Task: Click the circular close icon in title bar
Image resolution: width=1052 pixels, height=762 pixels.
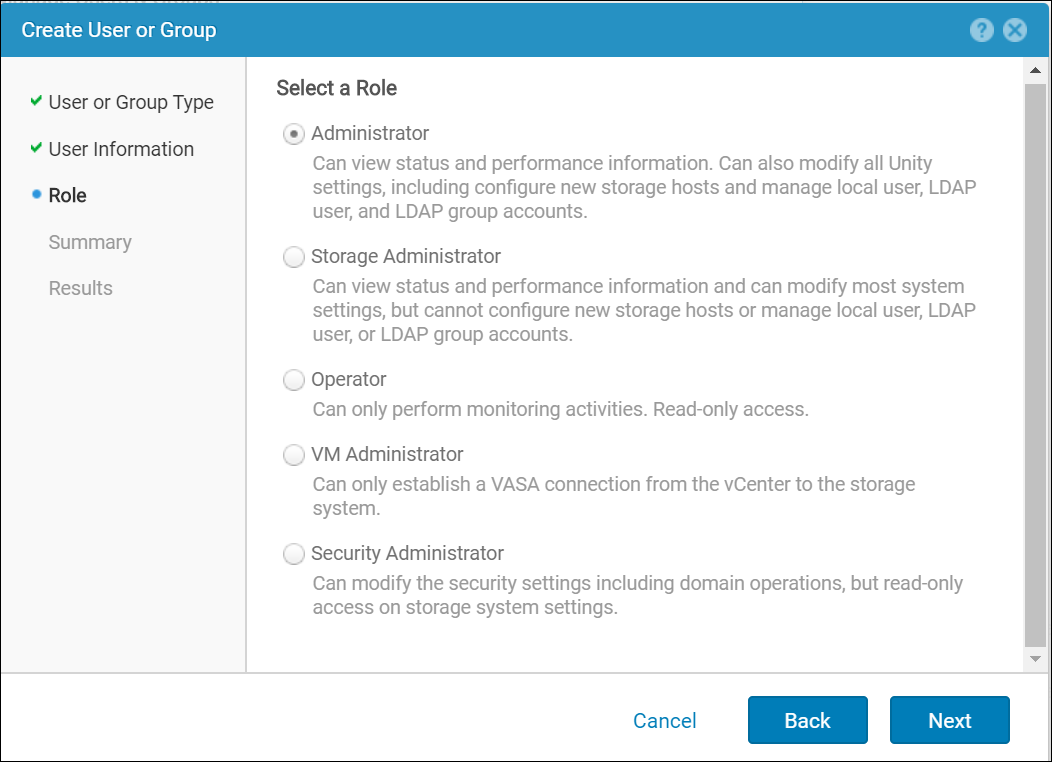Action: (1015, 30)
